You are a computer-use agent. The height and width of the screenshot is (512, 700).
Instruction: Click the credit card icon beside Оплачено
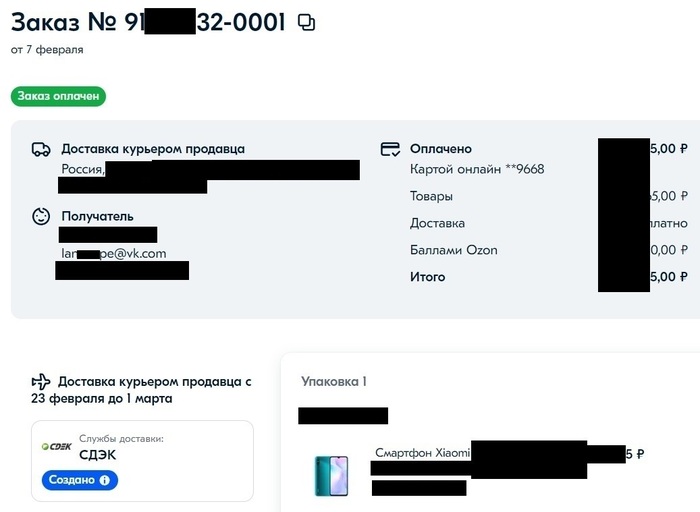pos(390,149)
